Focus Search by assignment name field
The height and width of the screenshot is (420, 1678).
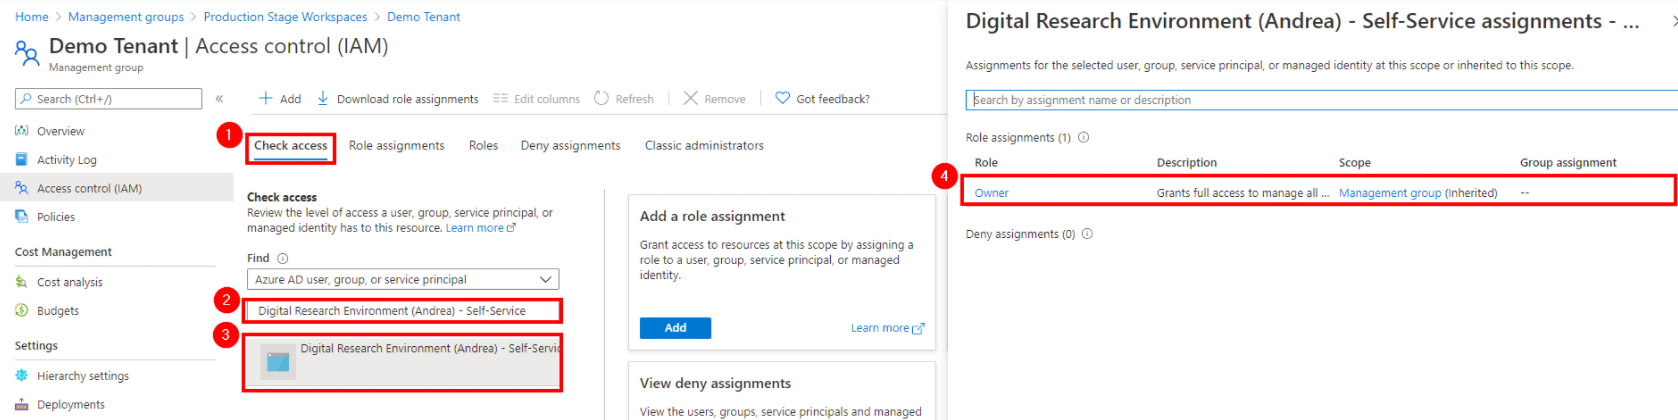1321,100
